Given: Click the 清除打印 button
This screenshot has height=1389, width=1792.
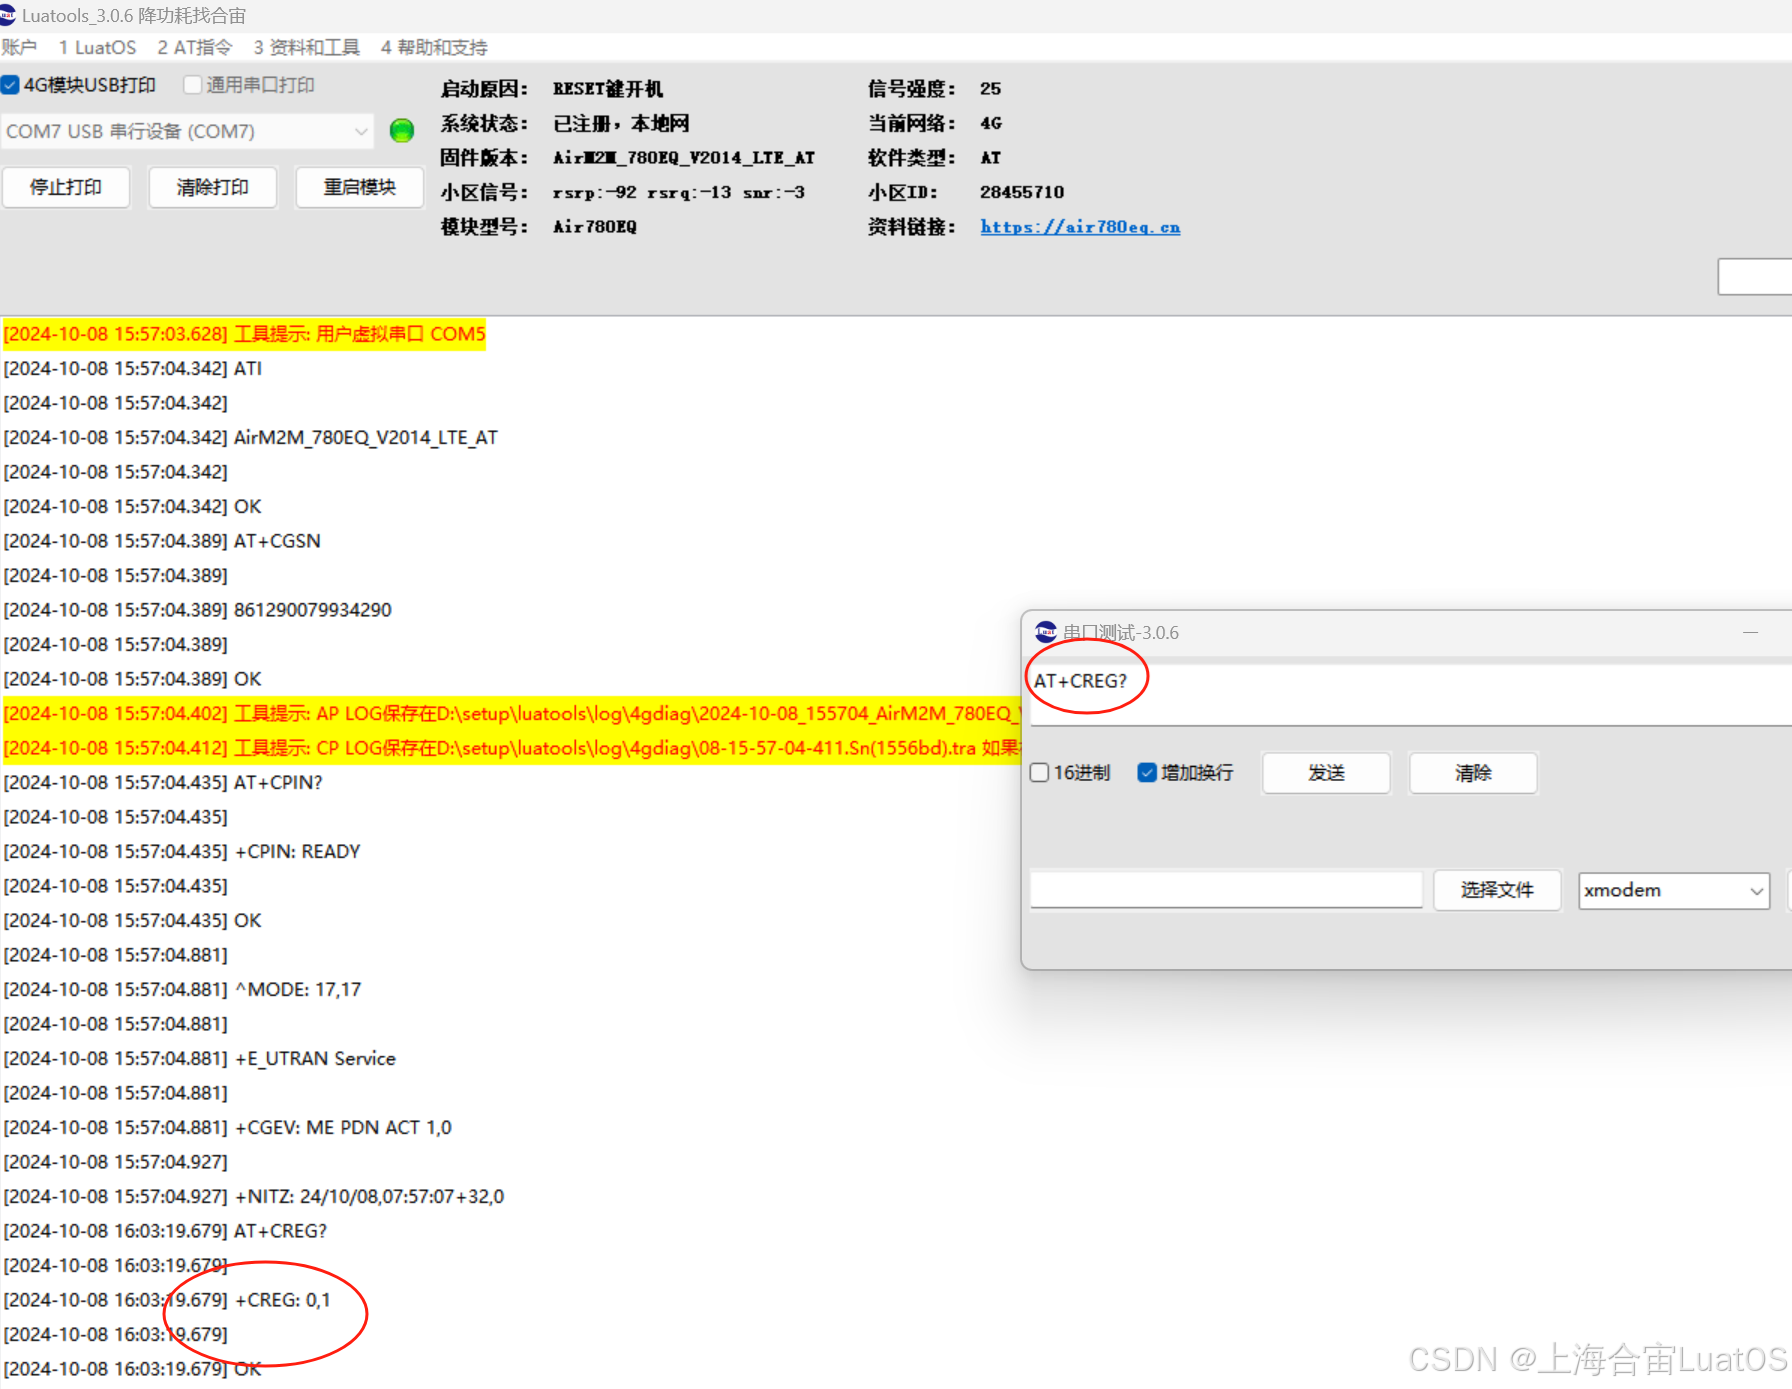Looking at the screenshot, I should click(x=212, y=187).
